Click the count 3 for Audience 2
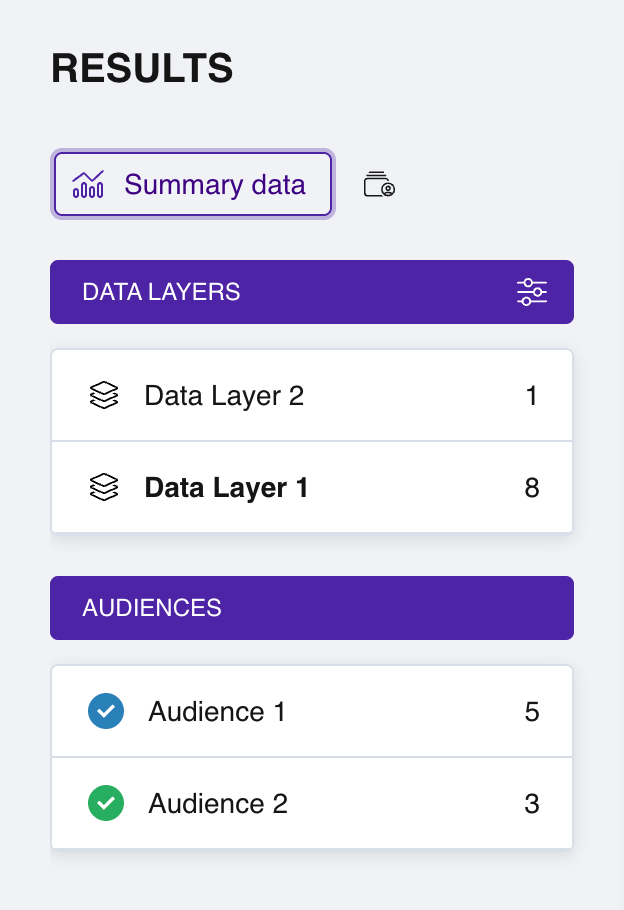The height and width of the screenshot is (910, 624). pyautogui.click(x=532, y=804)
